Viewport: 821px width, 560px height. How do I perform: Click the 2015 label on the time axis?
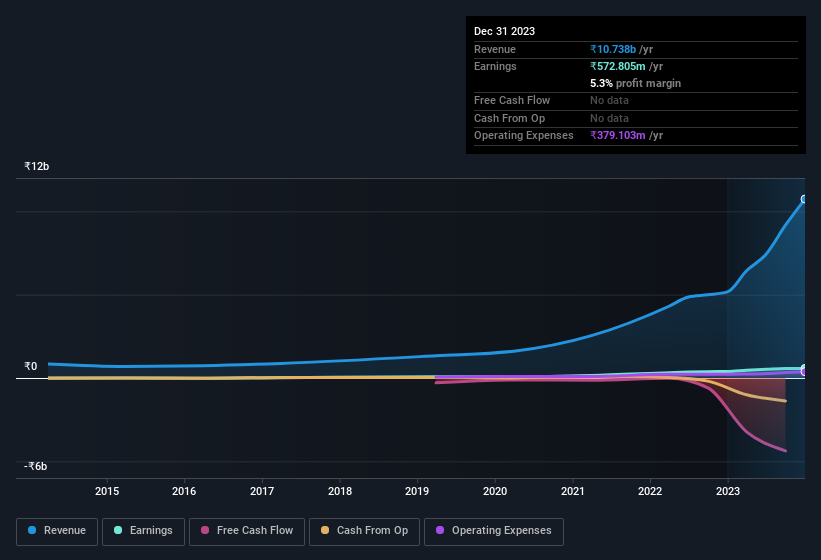click(107, 491)
